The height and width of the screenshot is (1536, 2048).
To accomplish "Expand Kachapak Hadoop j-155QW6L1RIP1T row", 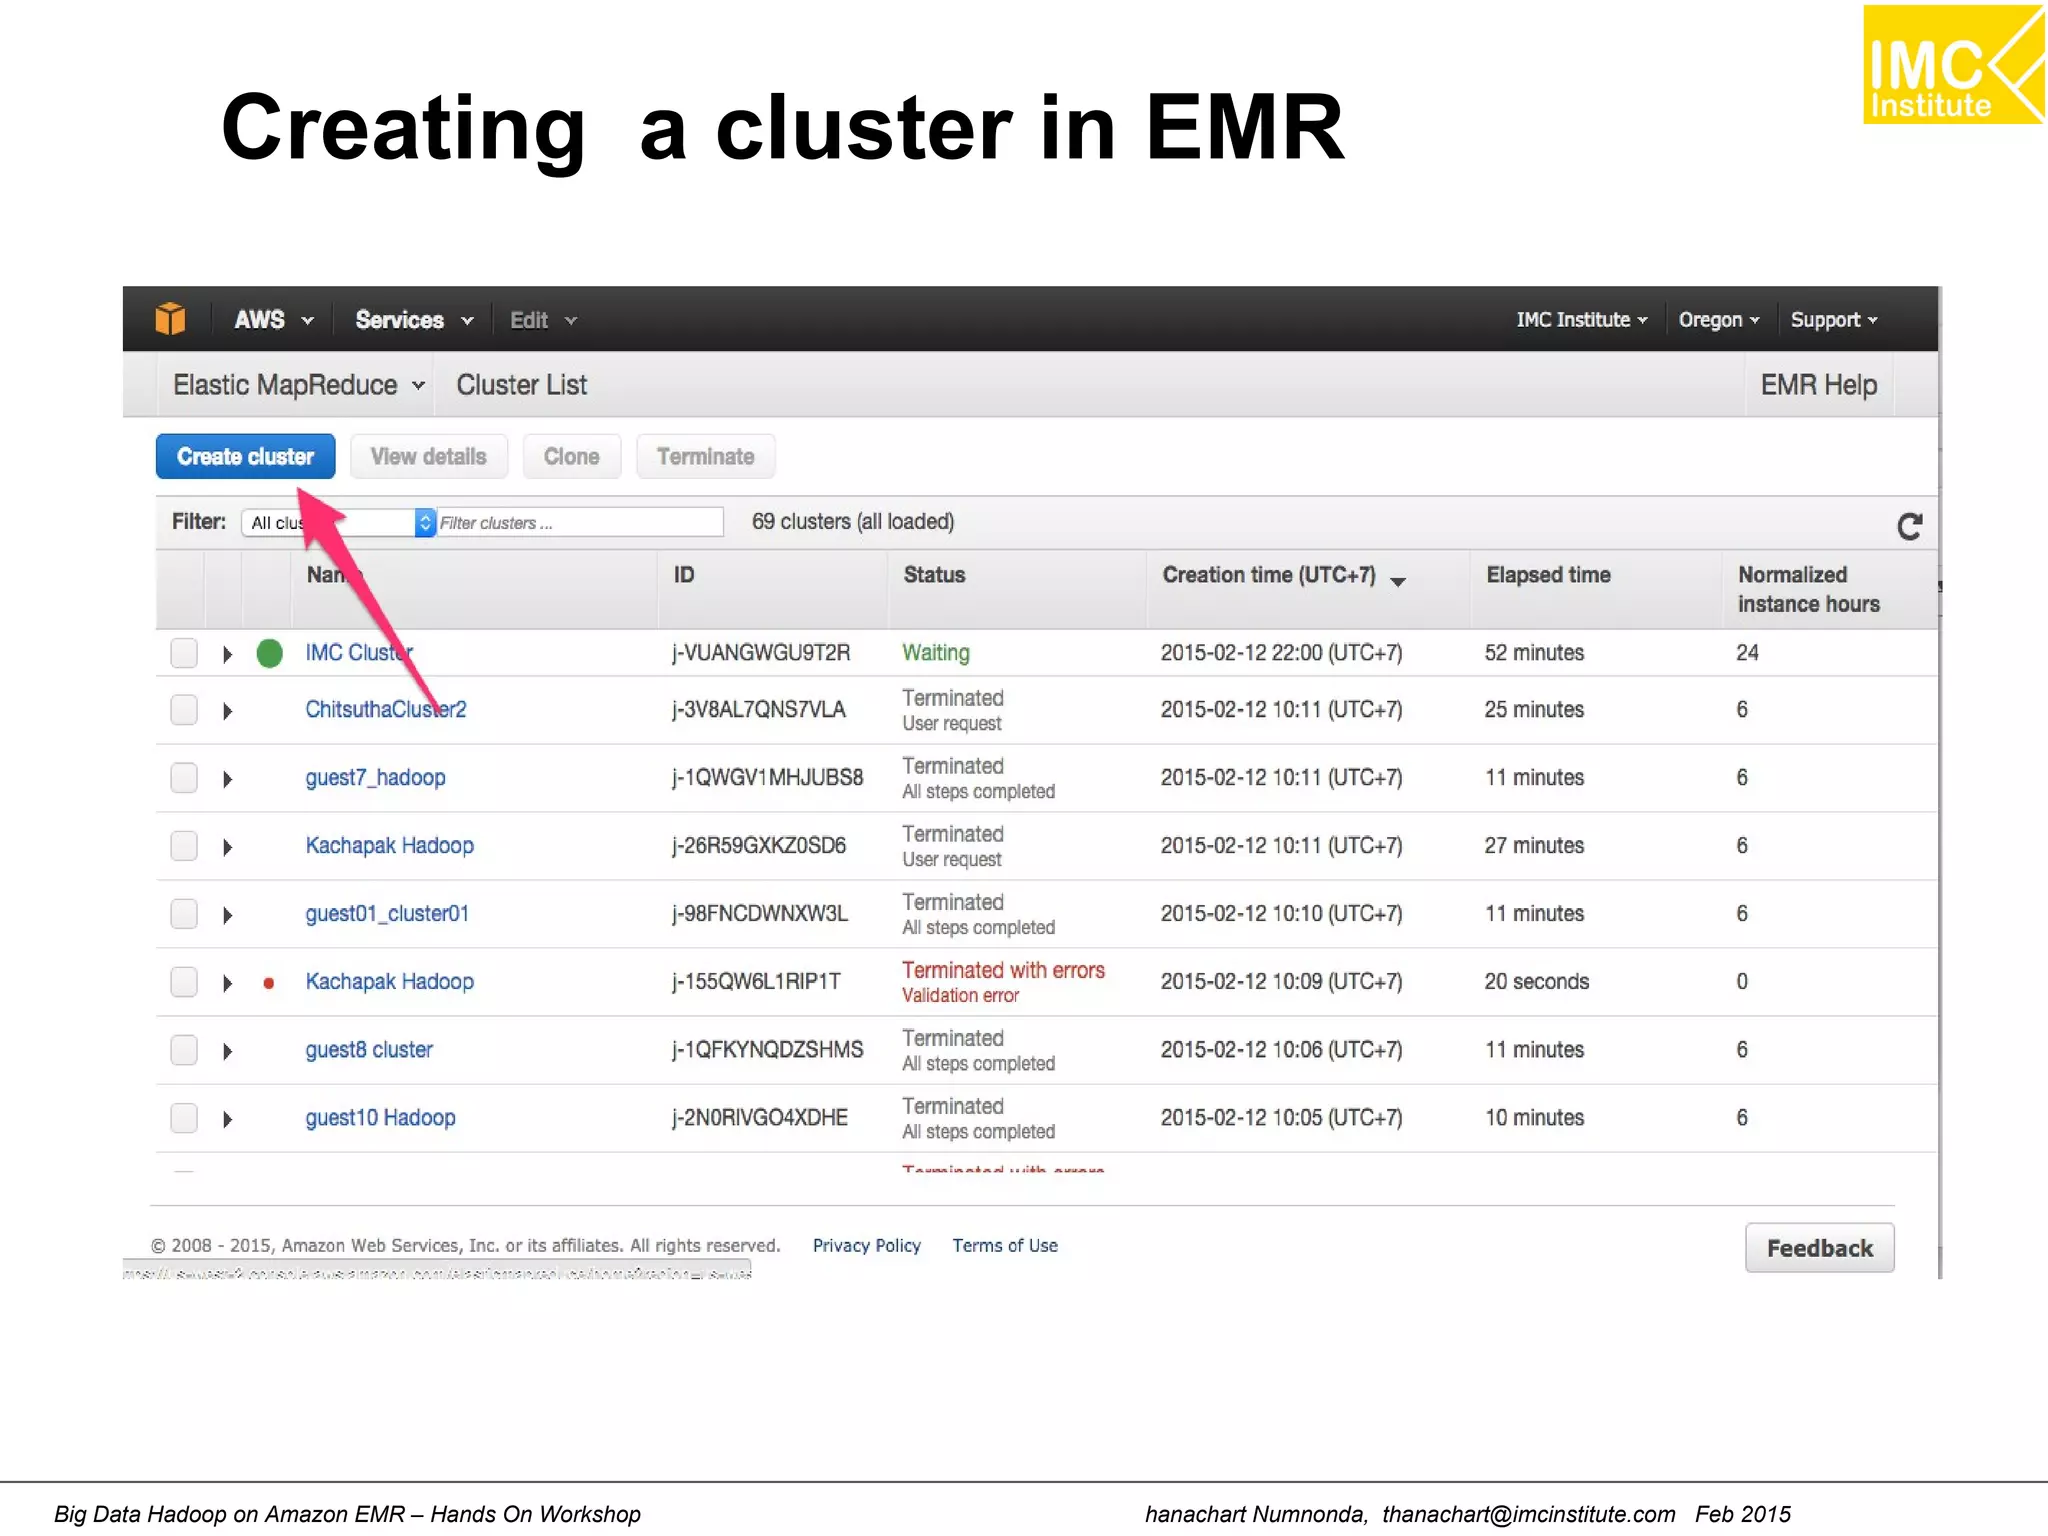I will pos(227,983).
